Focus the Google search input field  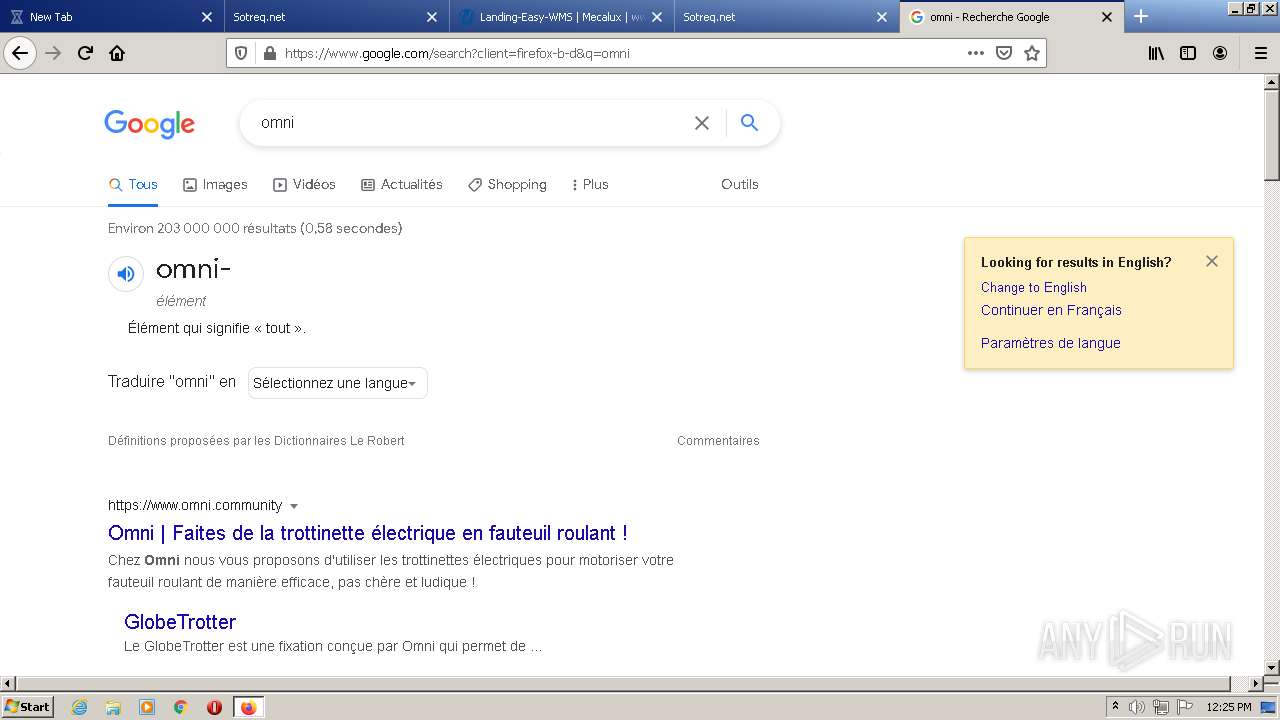click(x=470, y=123)
